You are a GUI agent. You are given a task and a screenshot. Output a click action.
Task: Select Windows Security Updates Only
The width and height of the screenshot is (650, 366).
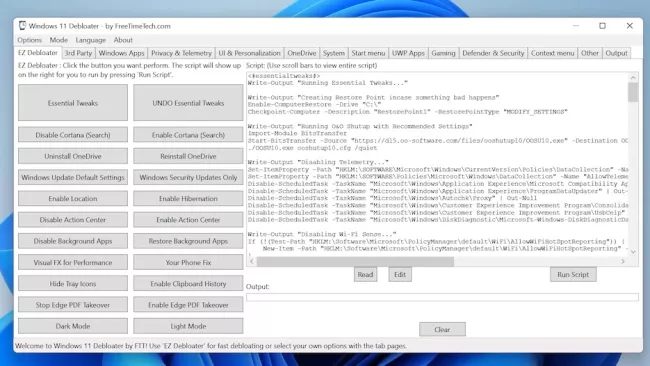188,177
